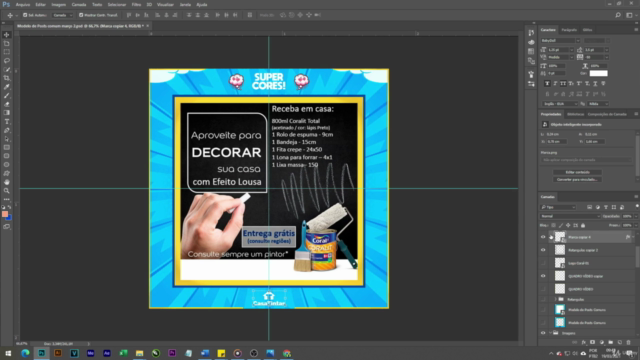Open the Imagem menu
Viewport: 640px width, 360px height.
(x=58, y=5)
